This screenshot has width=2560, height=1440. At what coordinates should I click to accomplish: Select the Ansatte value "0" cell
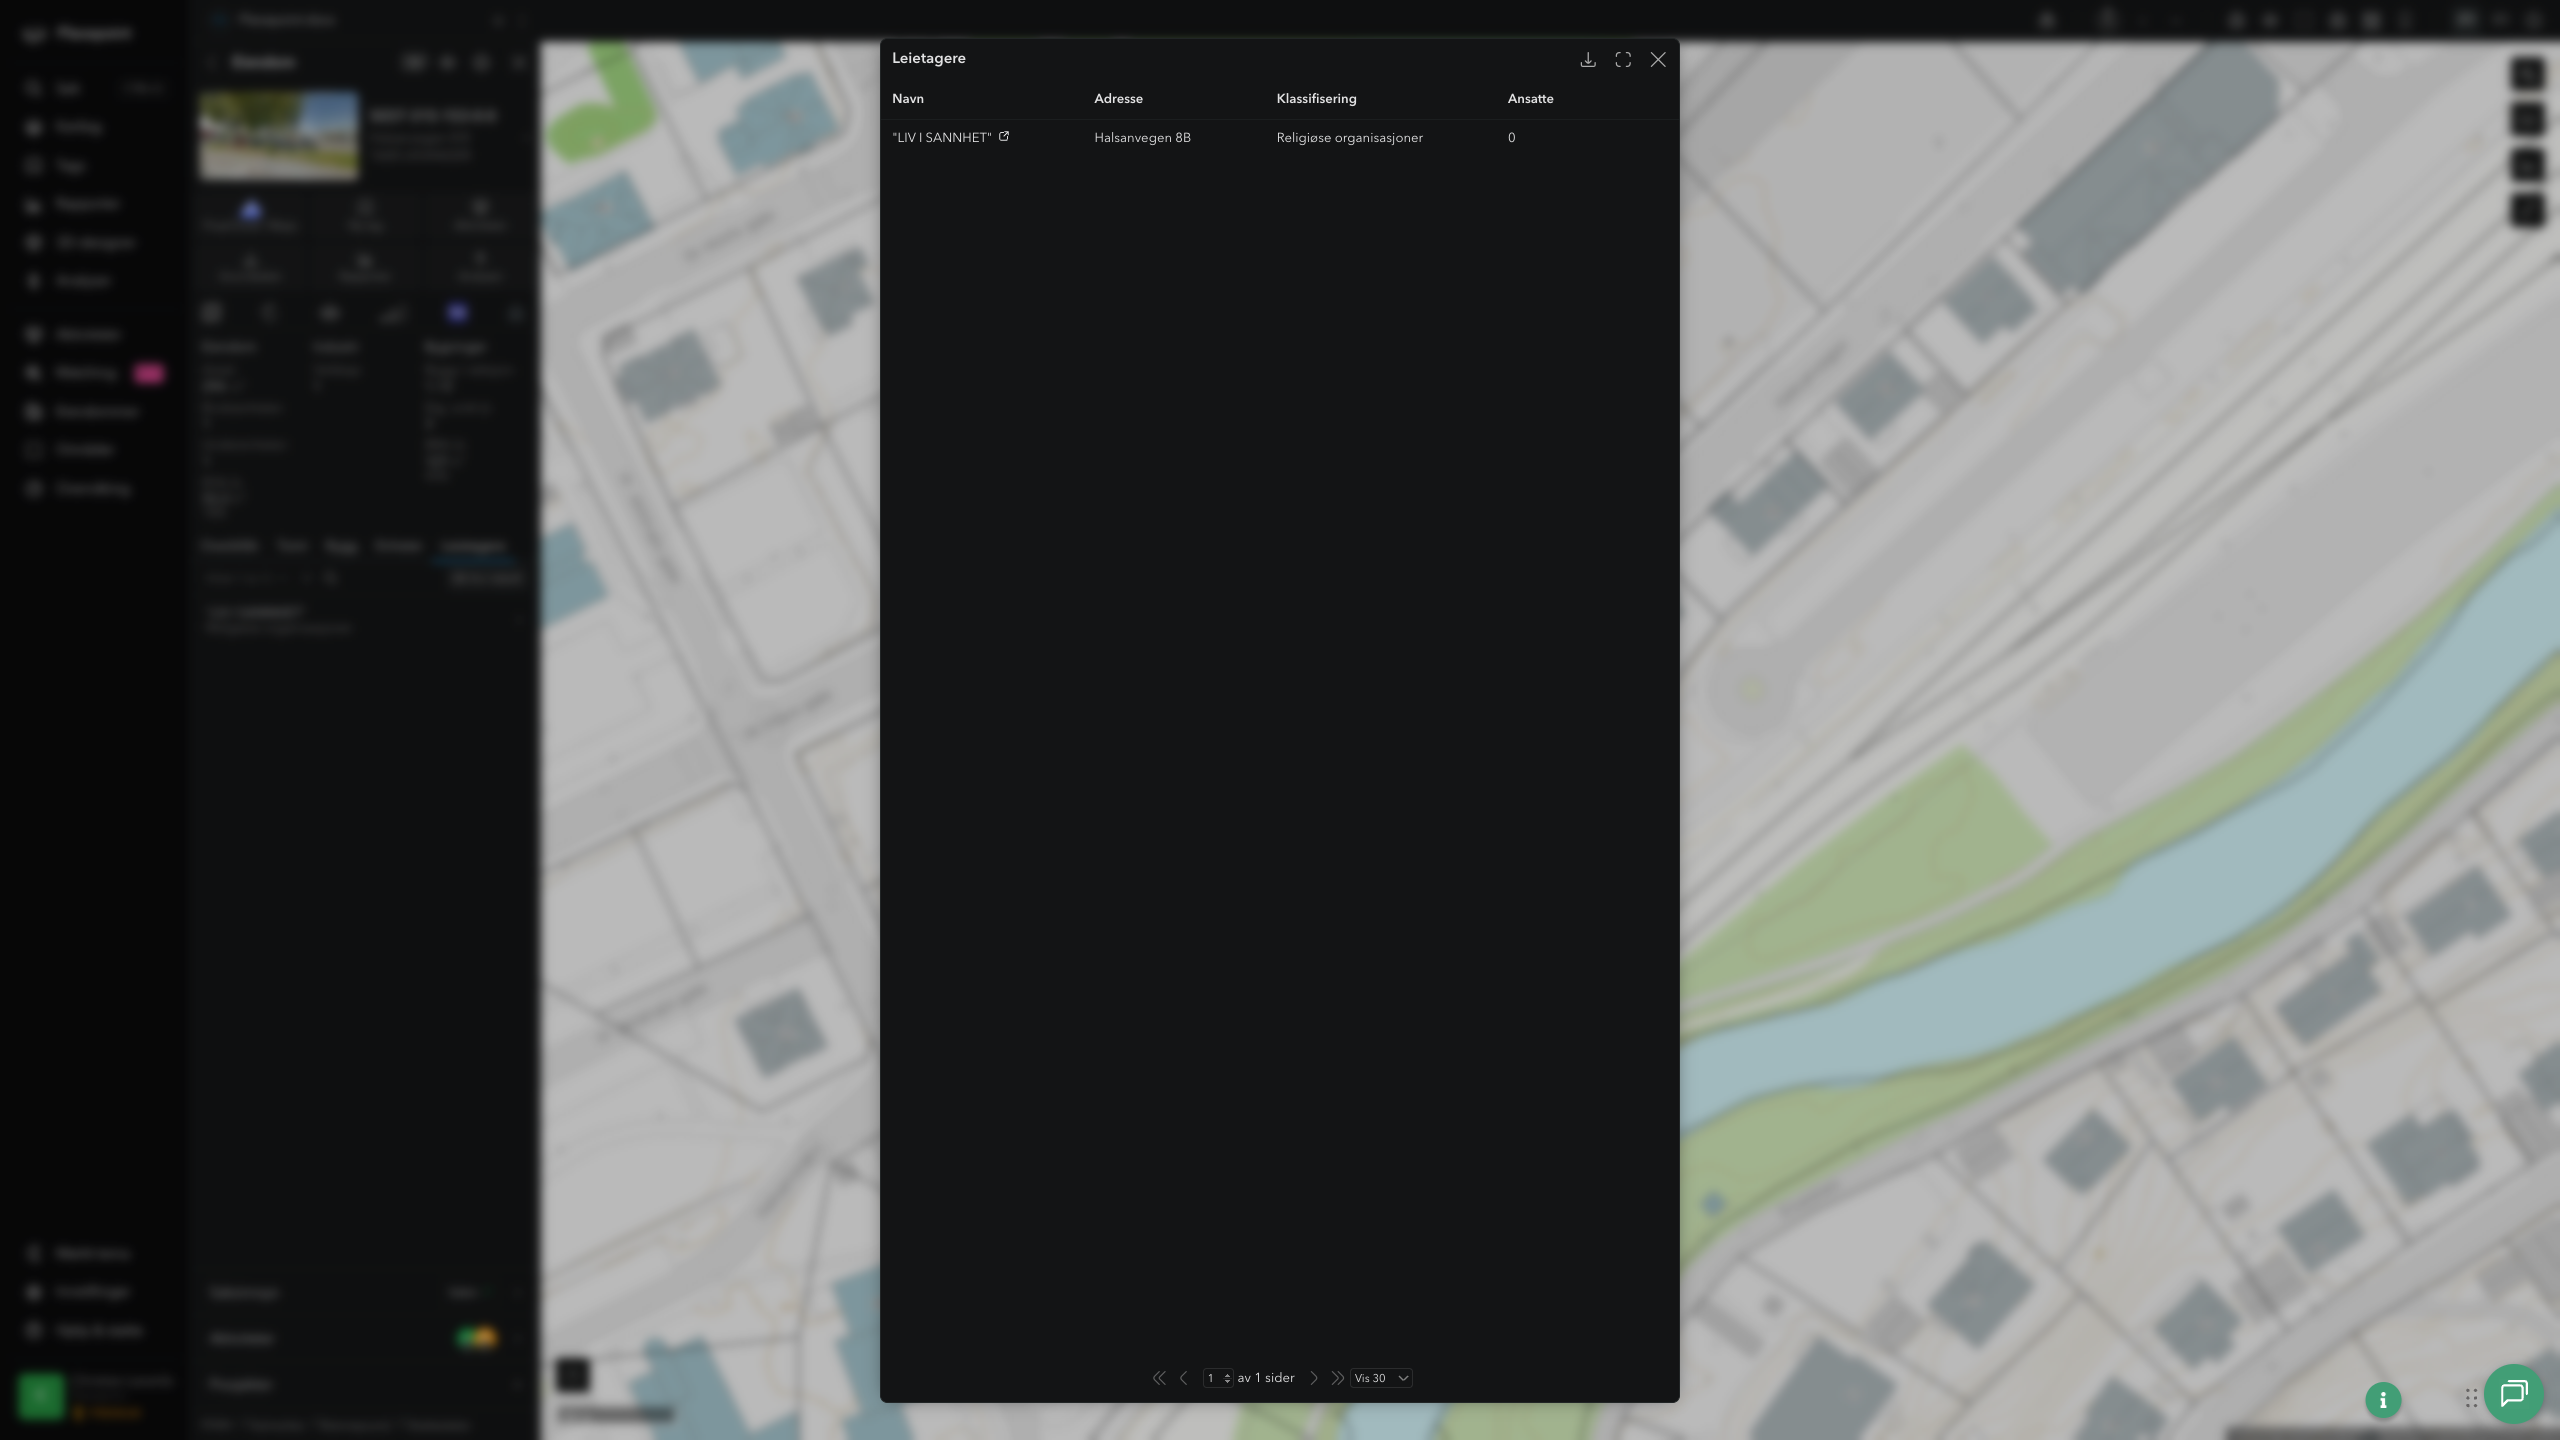(1511, 138)
